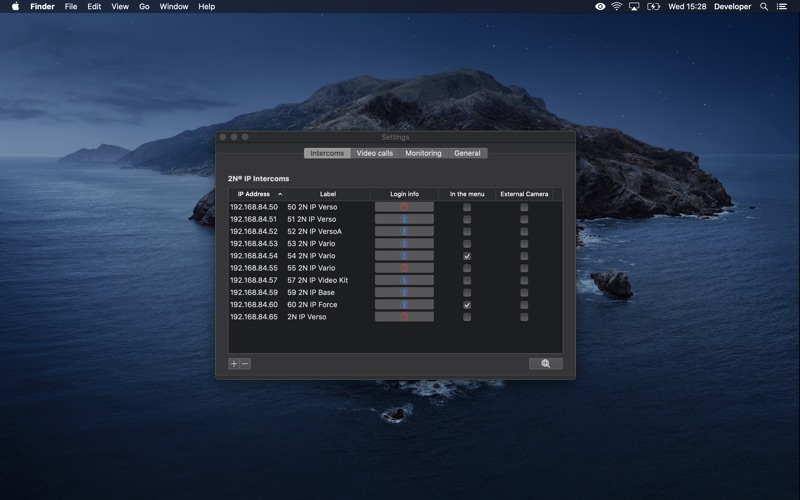Uncheck In the menu for 60 2N IP Force
Viewport: 800px width, 500px height.
tap(467, 305)
